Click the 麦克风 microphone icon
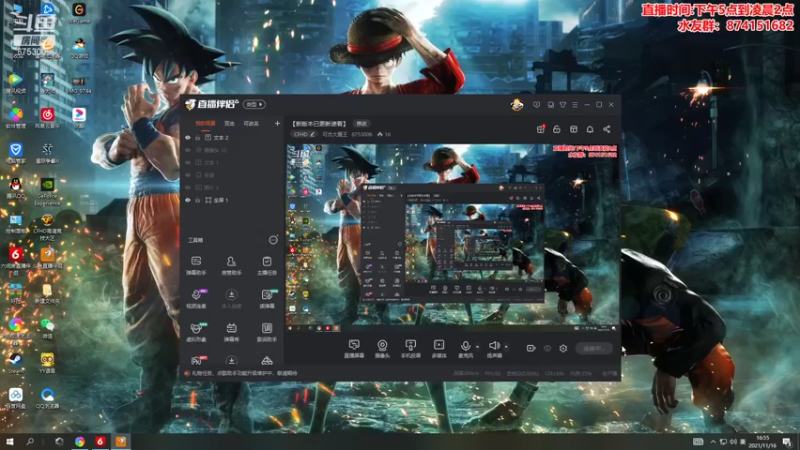The width and height of the screenshot is (800, 450). click(x=465, y=348)
